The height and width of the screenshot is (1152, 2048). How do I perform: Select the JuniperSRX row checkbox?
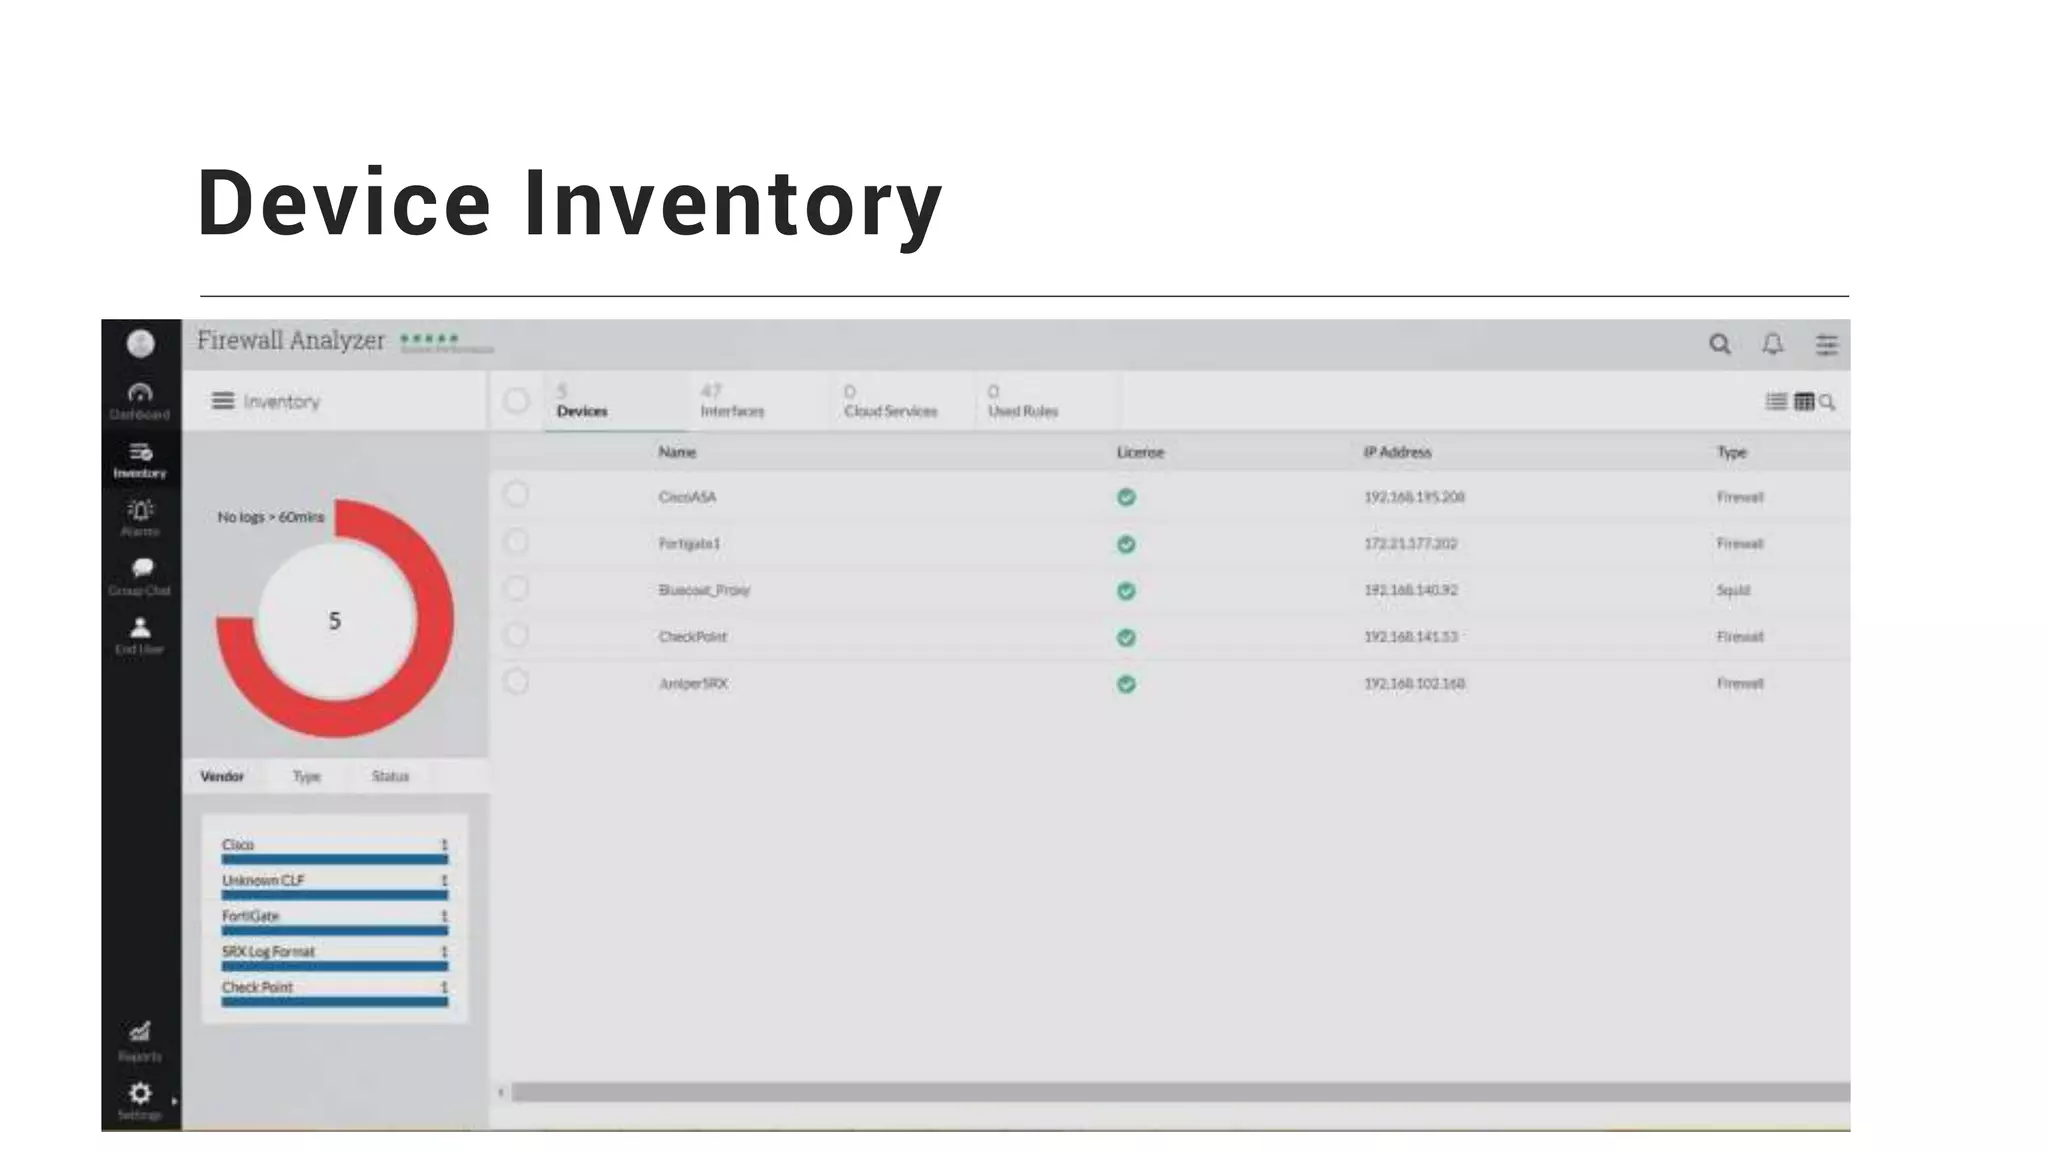[x=516, y=682]
